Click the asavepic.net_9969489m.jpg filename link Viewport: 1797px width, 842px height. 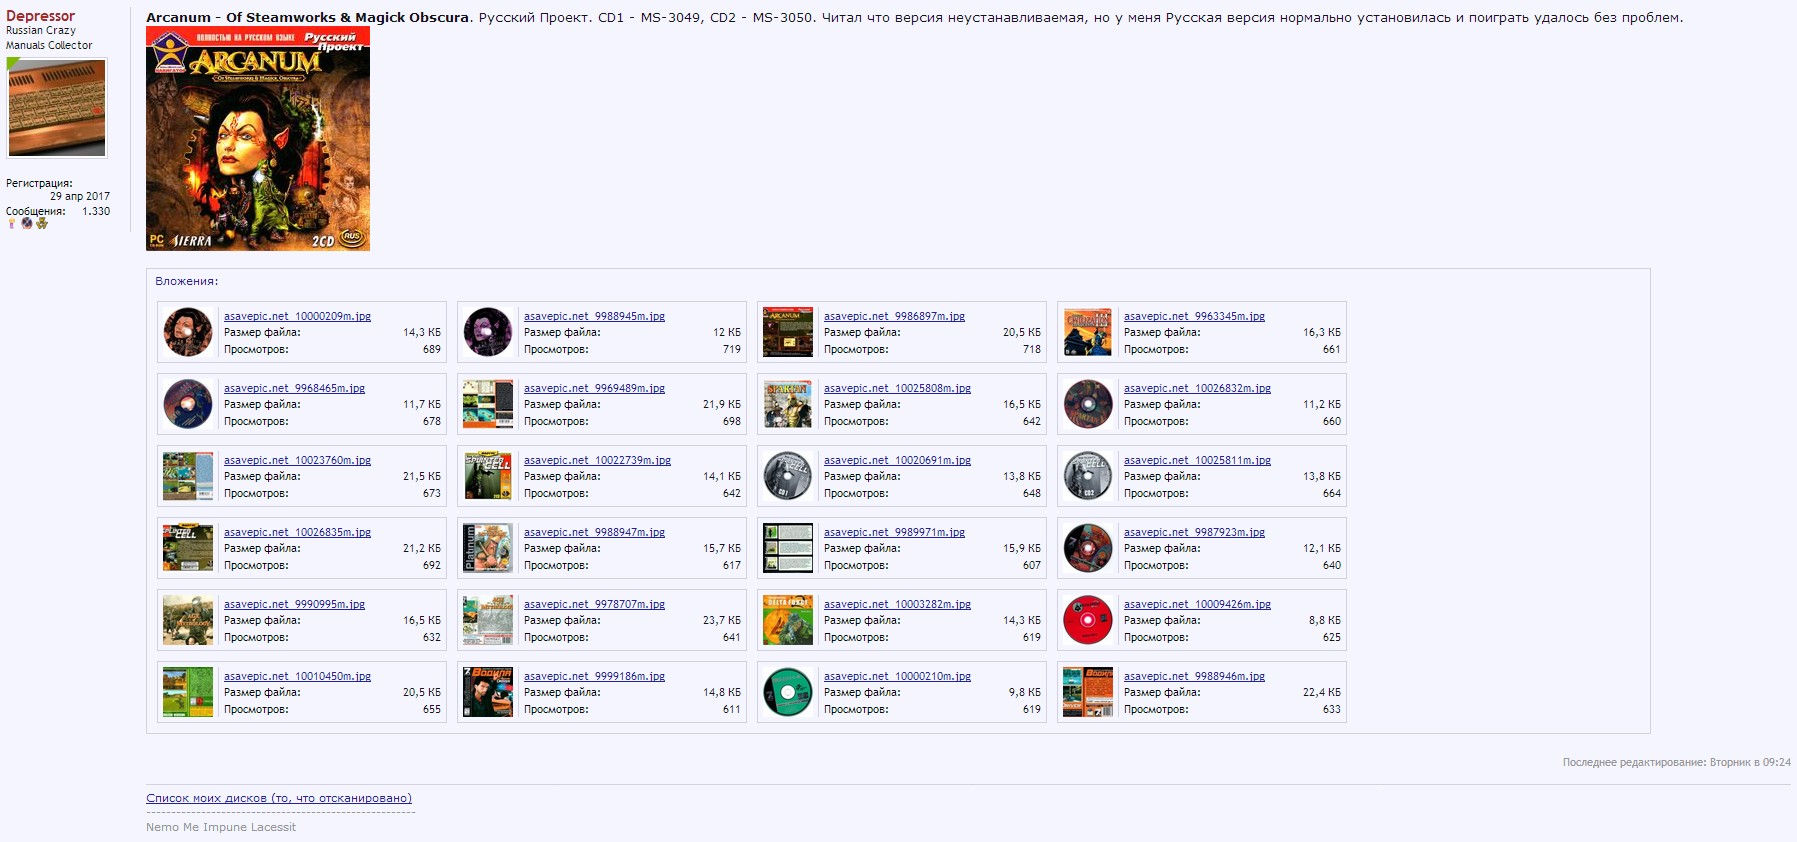[x=594, y=388]
